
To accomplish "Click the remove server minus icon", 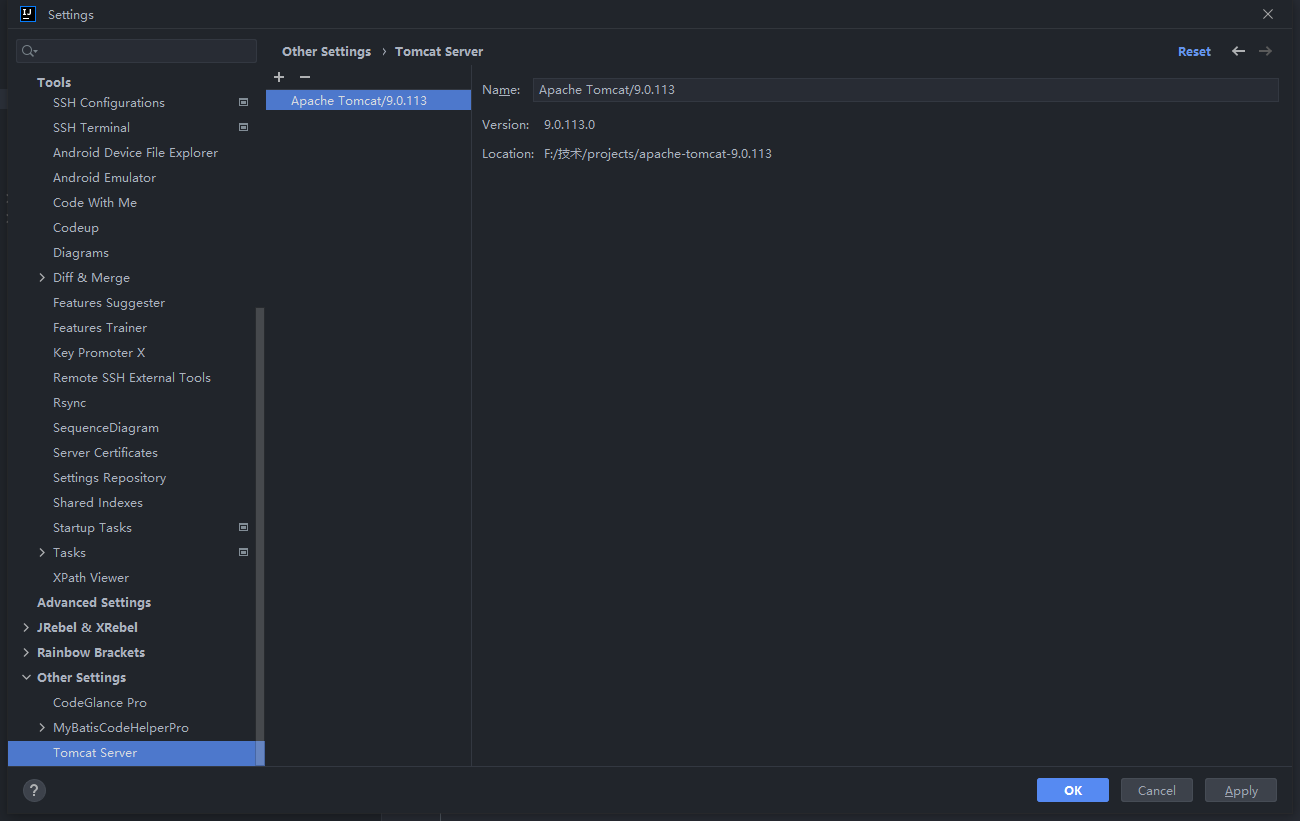I will click(305, 77).
